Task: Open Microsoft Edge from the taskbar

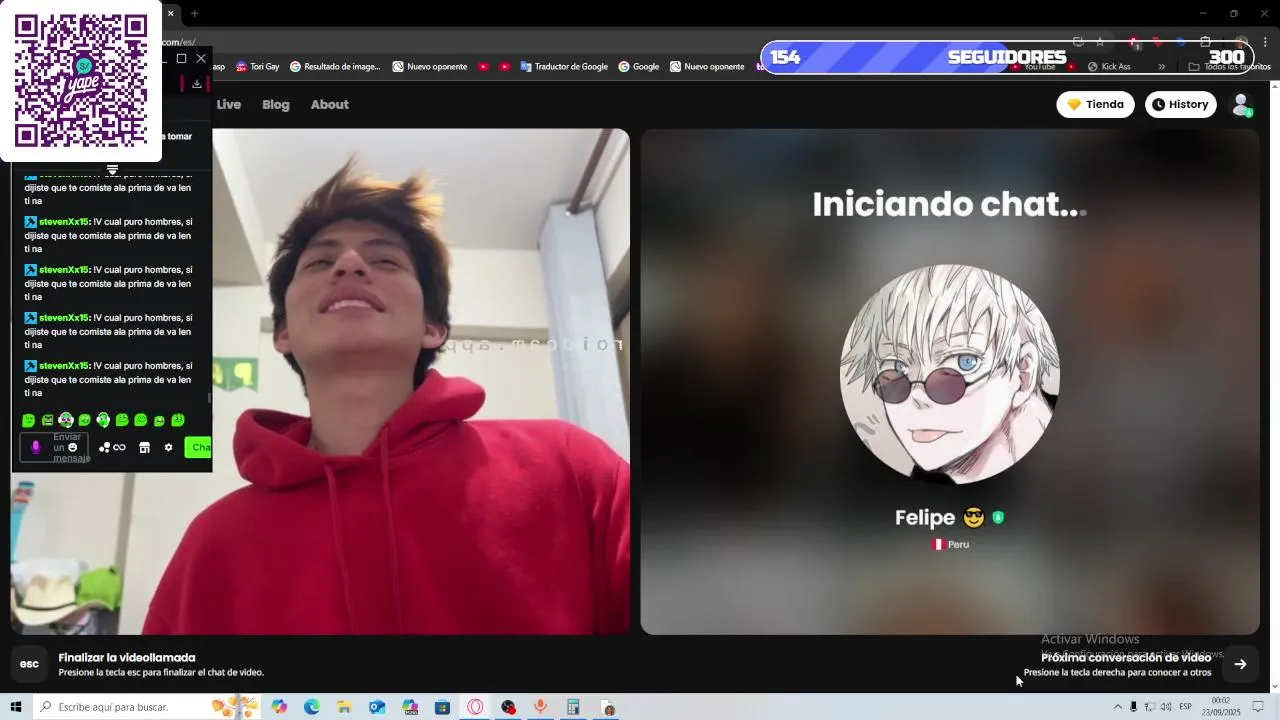Action: [312, 707]
